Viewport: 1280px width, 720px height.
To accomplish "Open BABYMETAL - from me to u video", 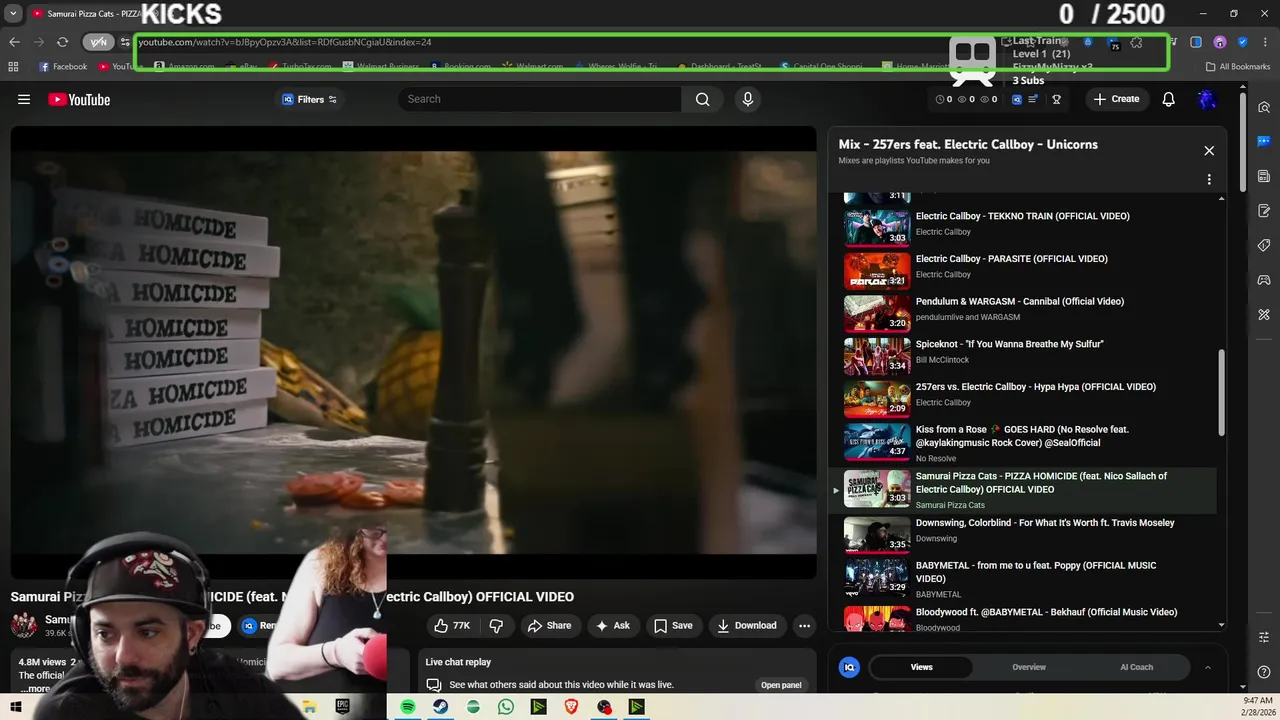I will [x=1030, y=578].
